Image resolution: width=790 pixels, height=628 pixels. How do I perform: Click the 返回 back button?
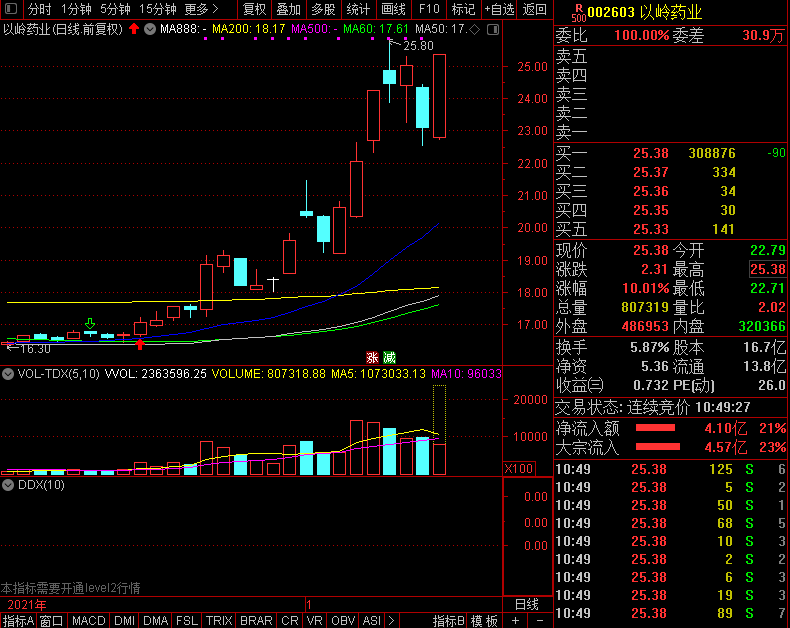click(x=535, y=9)
